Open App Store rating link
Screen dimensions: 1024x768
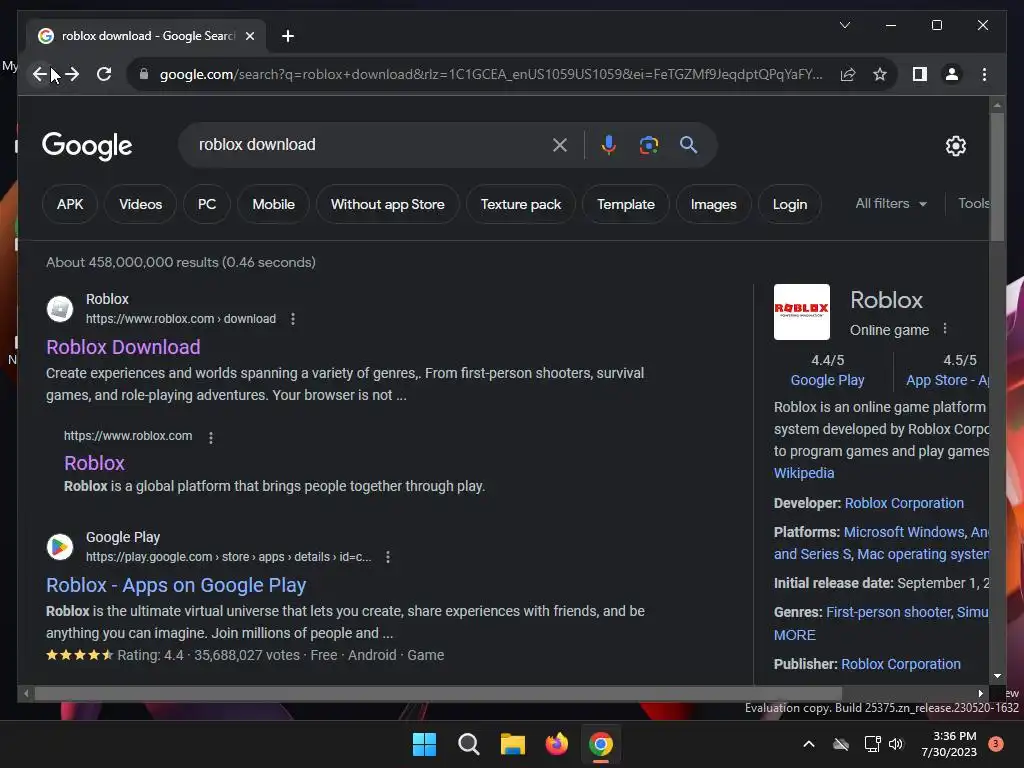point(947,381)
